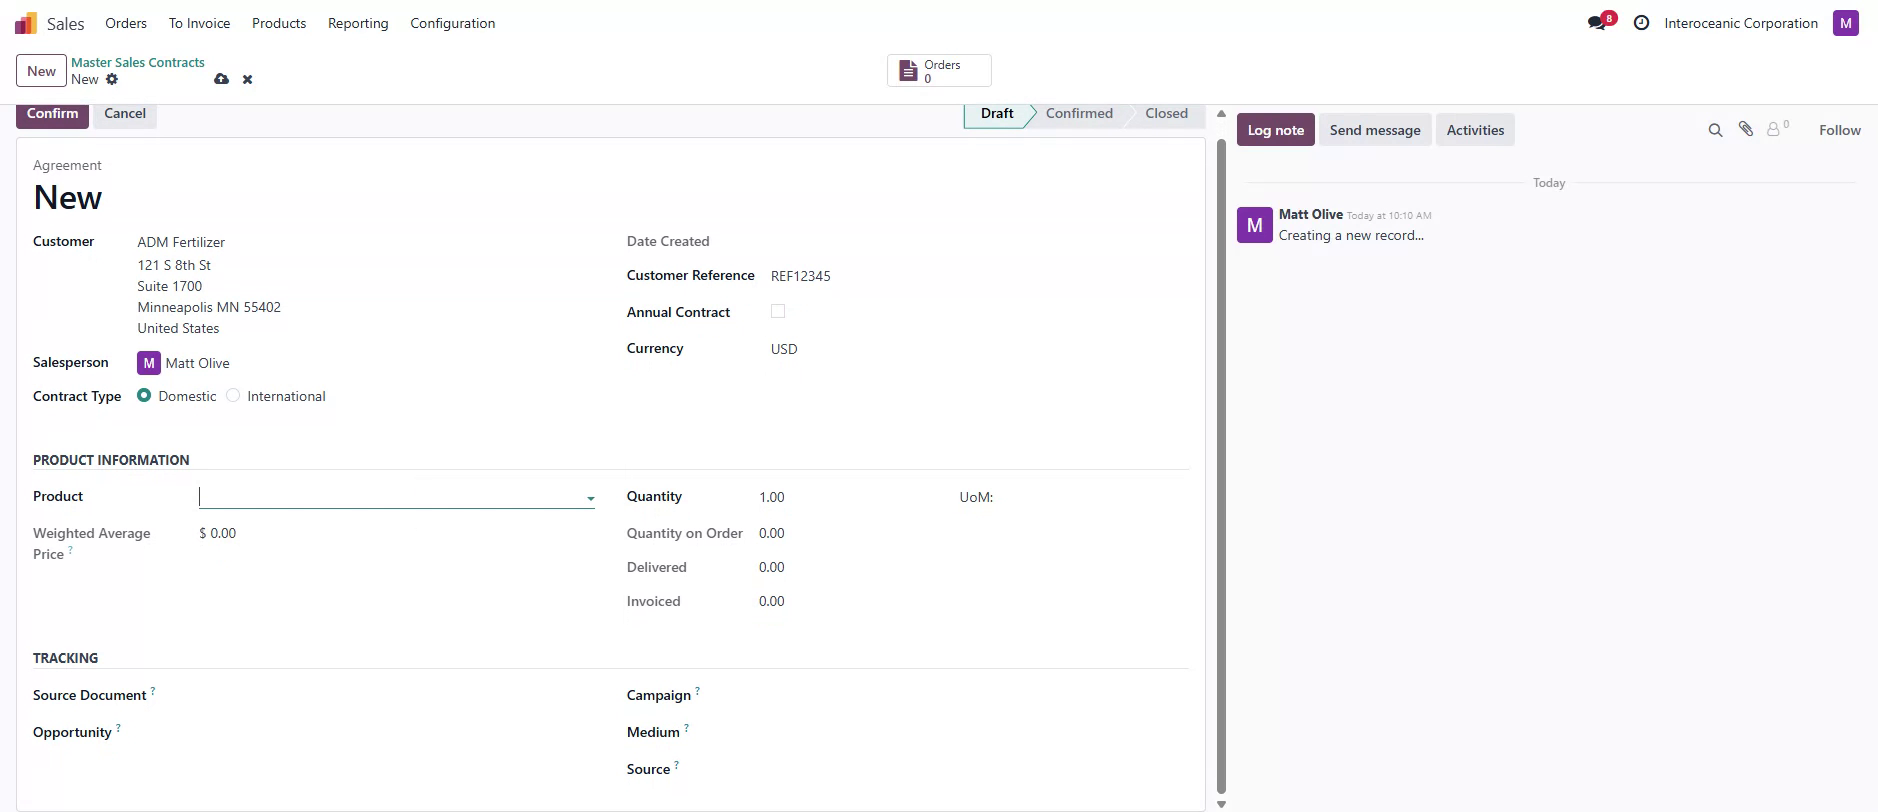Click the Send message button
Image resolution: width=1878 pixels, height=812 pixels.
1375,130
